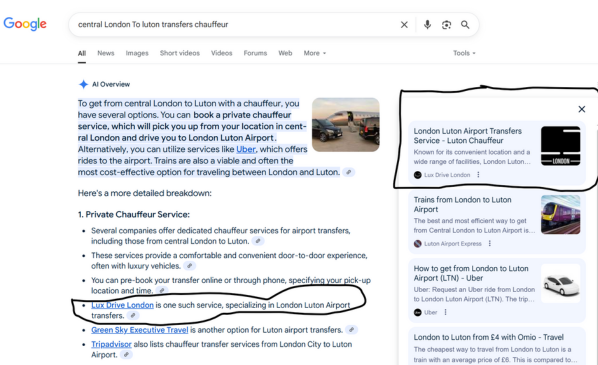Screen dimensions: 598x365
Task: Open three-dot menu for Lux Drive London source
Action: pyautogui.click(x=478, y=175)
